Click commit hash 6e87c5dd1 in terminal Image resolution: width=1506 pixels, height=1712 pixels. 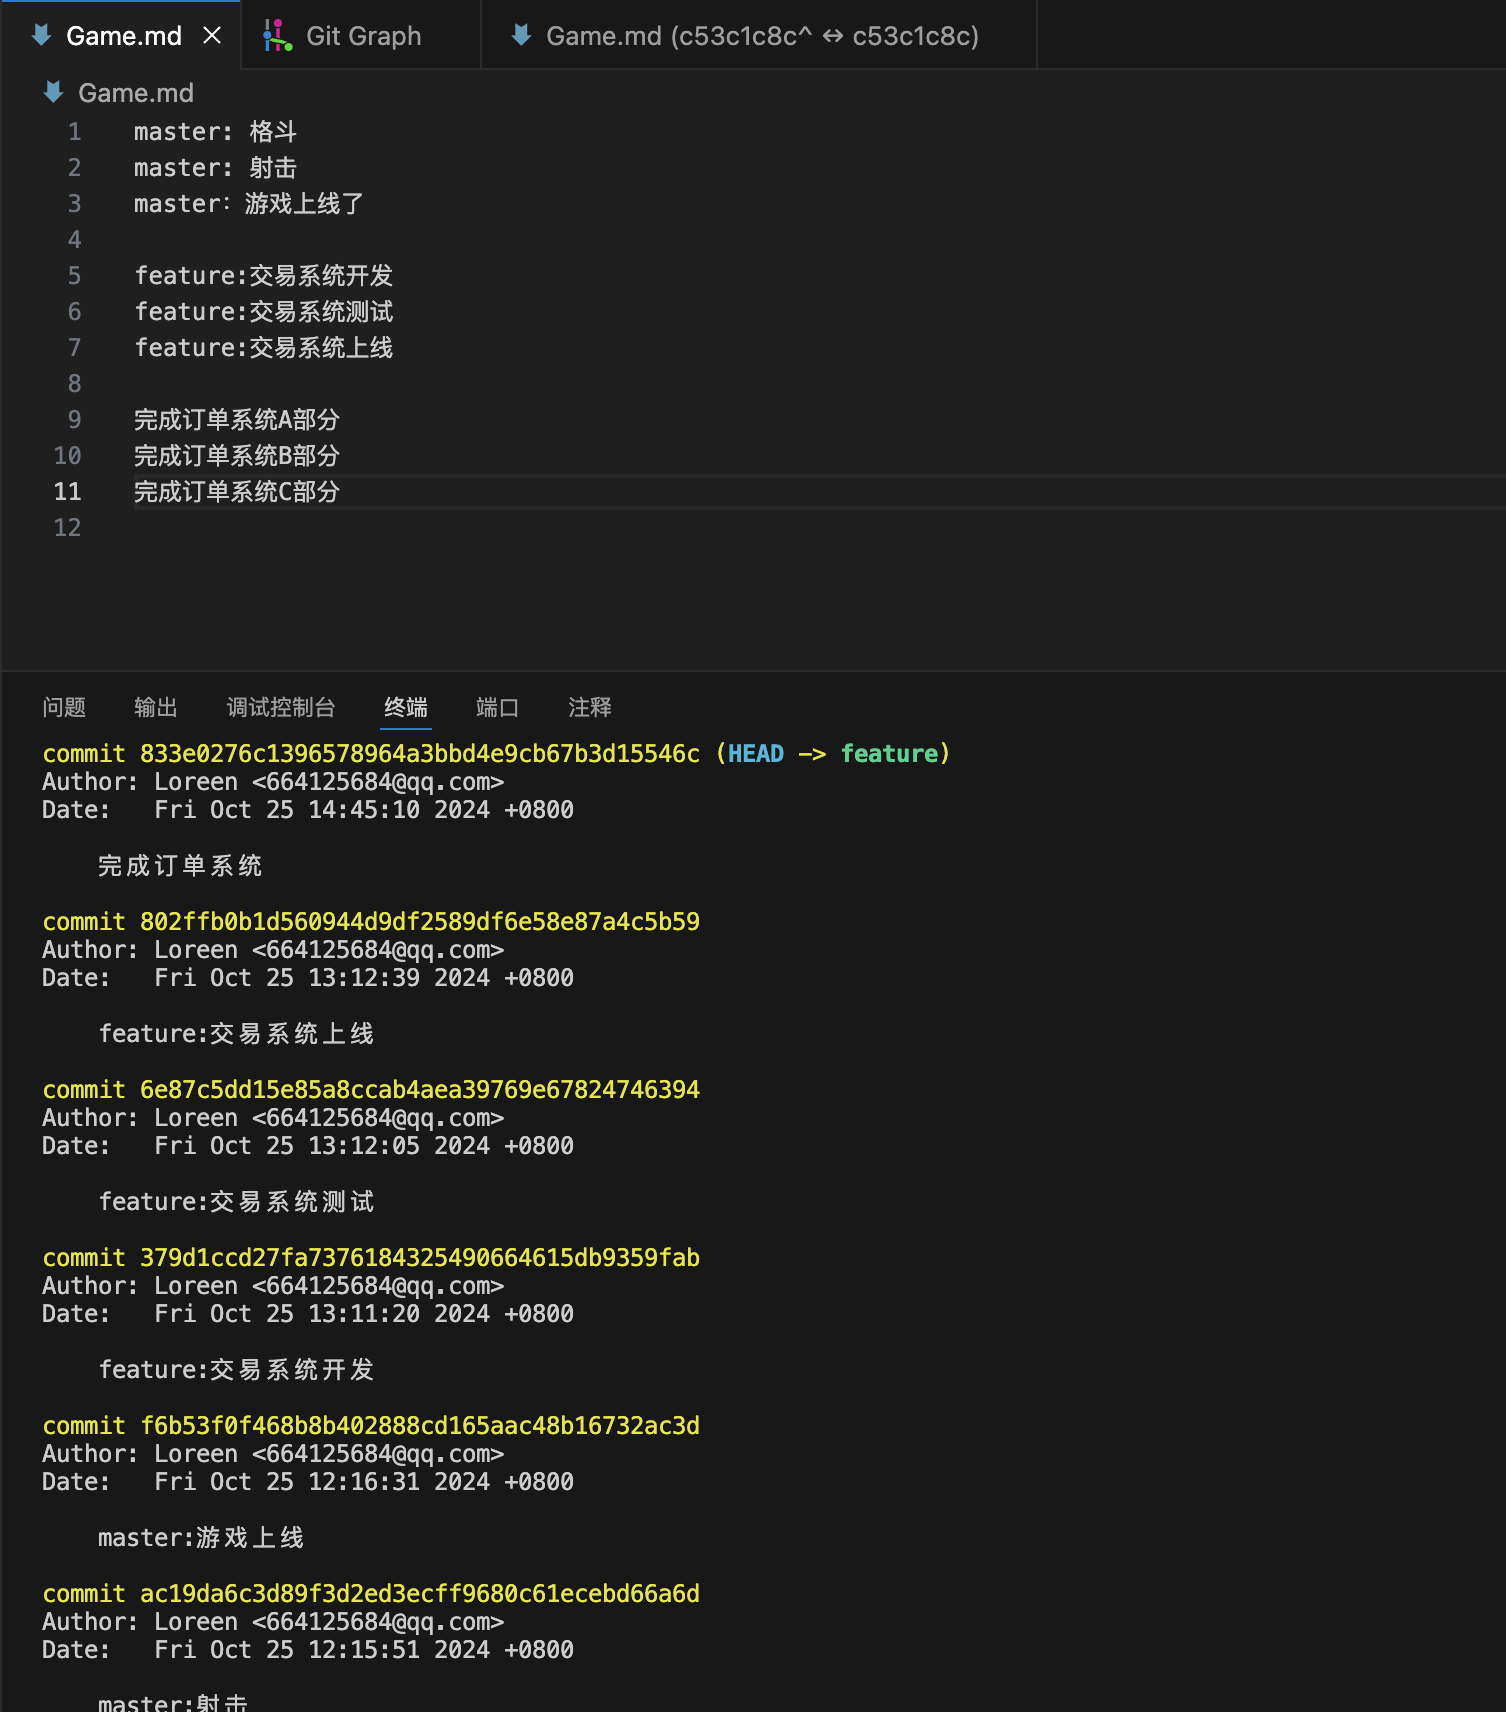tap(420, 1090)
